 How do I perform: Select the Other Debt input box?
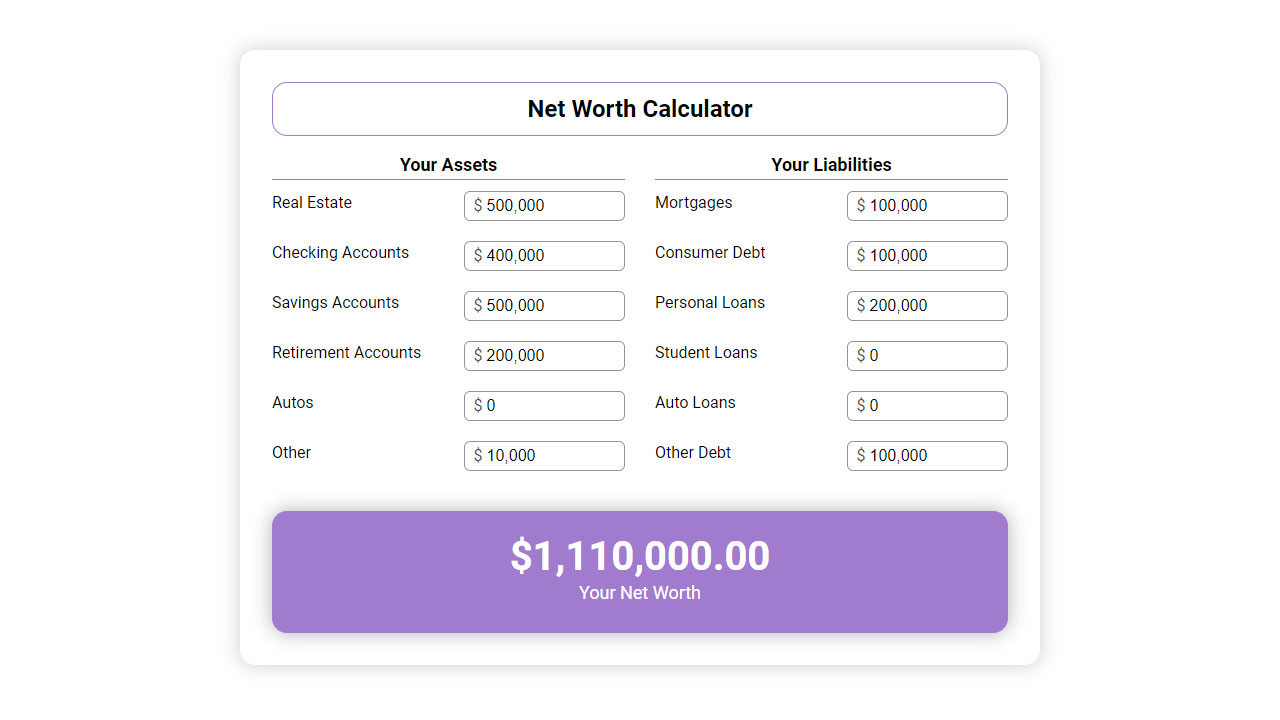(x=927, y=456)
